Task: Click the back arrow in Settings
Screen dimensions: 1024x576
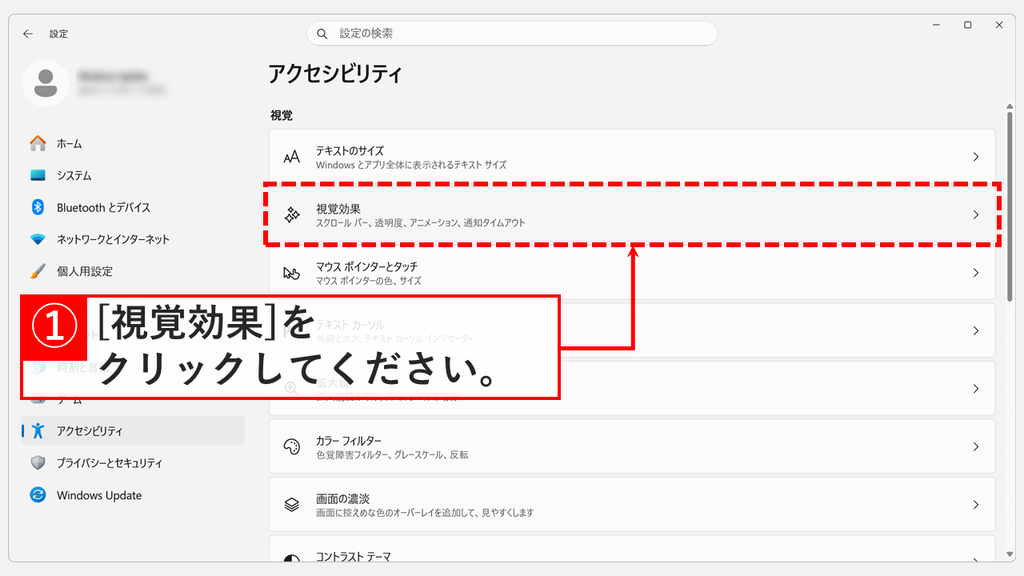Action: click(x=27, y=33)
